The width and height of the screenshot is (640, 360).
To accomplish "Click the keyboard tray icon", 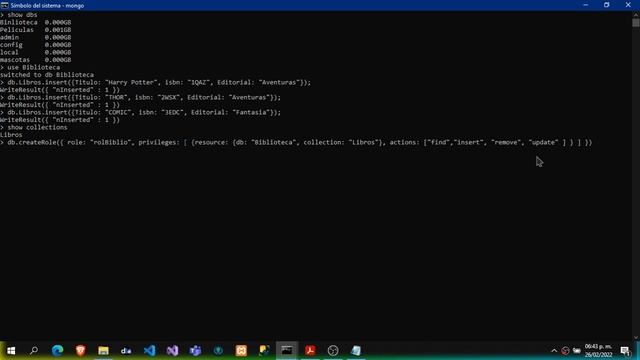I will click(x=577, y=351).
